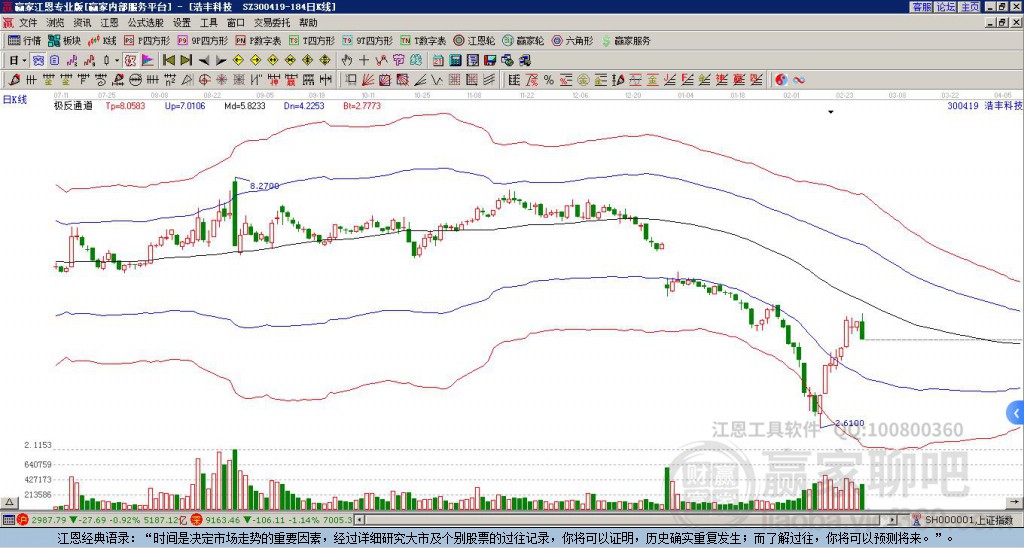This screenshot has height=548, width=1024.
Task: Open the 江恩轮 Gann wheel
Action: [x=474, y=40]
